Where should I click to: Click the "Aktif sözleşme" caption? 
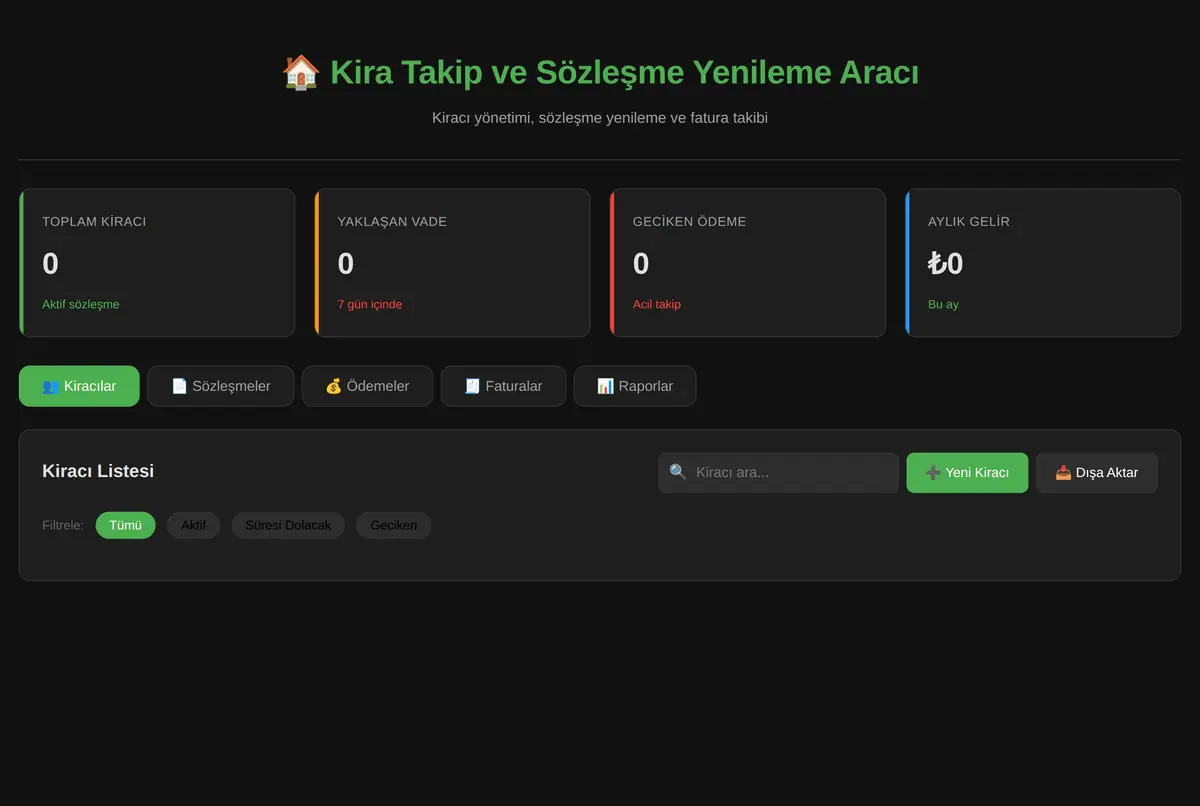[x=81, y=304]
